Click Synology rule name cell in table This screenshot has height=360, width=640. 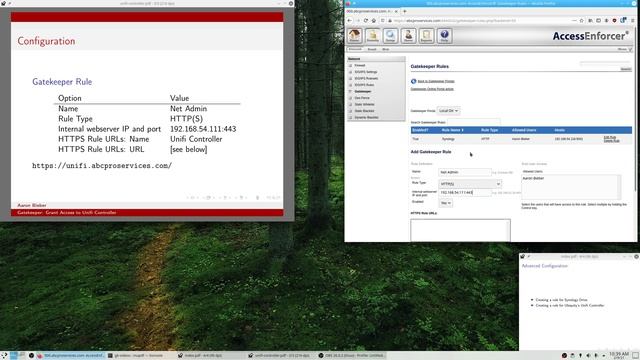[x=448, y=139]
